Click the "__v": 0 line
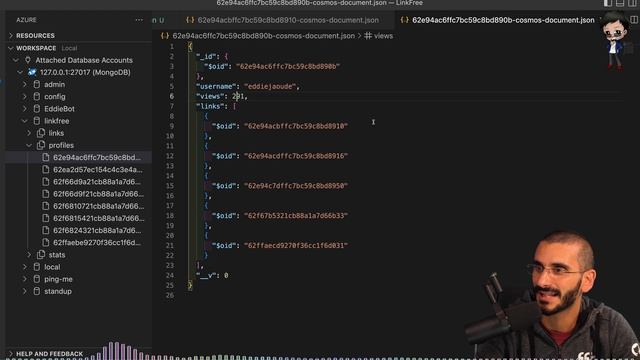640x360 pixels. [x=212, y=276]
